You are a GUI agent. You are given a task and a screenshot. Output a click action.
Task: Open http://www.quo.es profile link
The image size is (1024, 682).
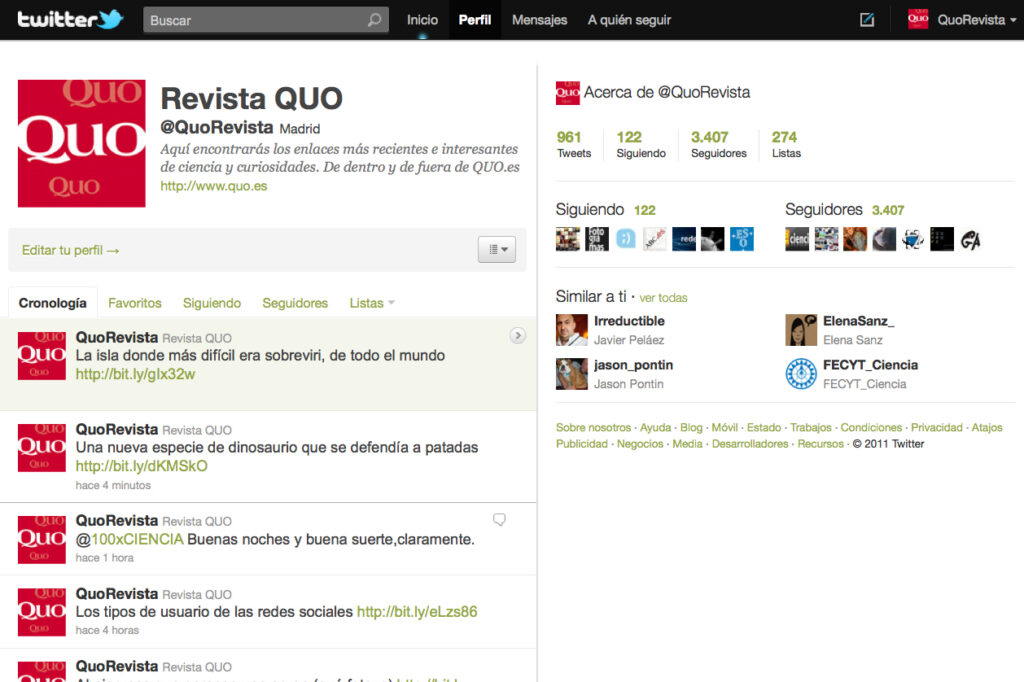click(x=214, y=186)
